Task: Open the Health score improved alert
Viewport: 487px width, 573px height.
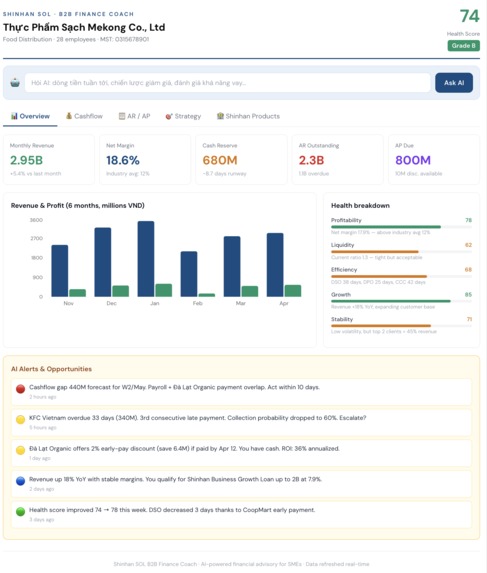Action: pos(241,515)
